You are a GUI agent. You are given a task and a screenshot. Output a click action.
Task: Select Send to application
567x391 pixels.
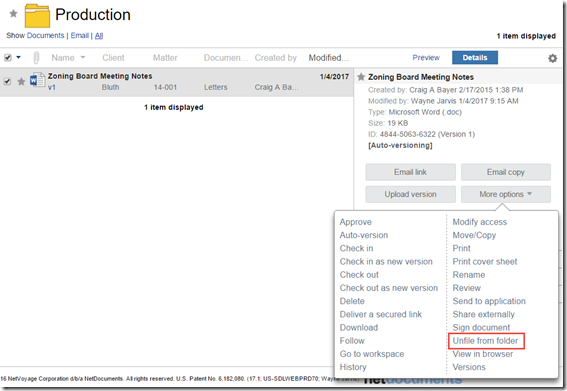(x=489, y=301)
